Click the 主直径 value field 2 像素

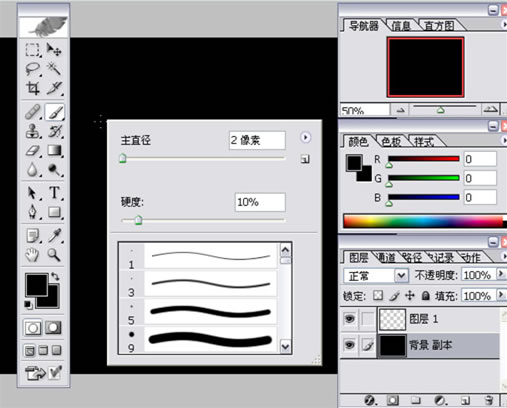[257, 140]
